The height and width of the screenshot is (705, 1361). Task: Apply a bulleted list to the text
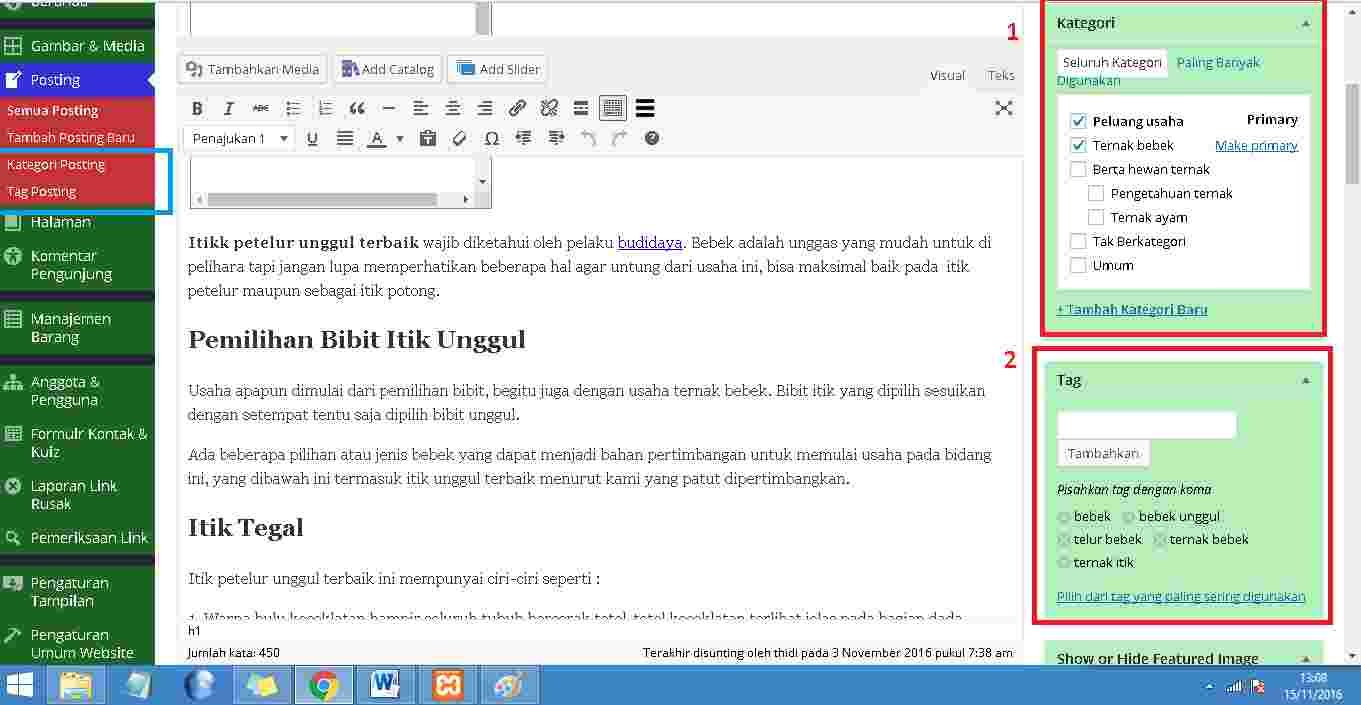coord(294,108)
